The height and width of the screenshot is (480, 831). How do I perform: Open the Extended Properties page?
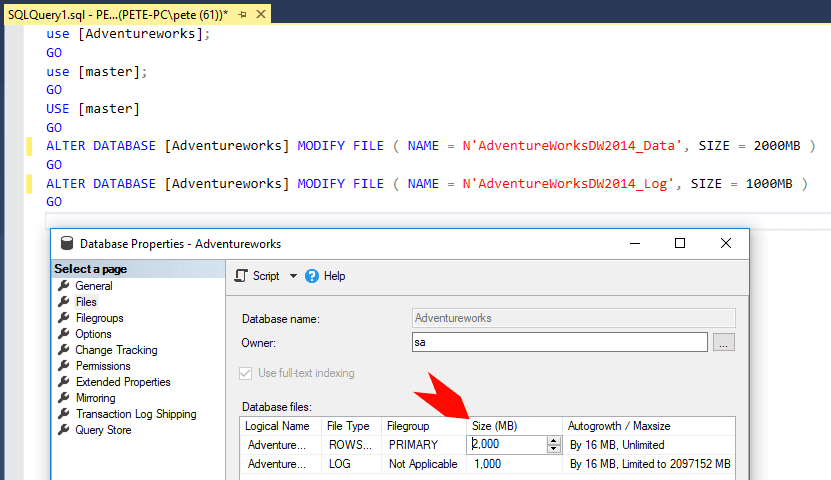pyautogui.click(x=123, y=381)
